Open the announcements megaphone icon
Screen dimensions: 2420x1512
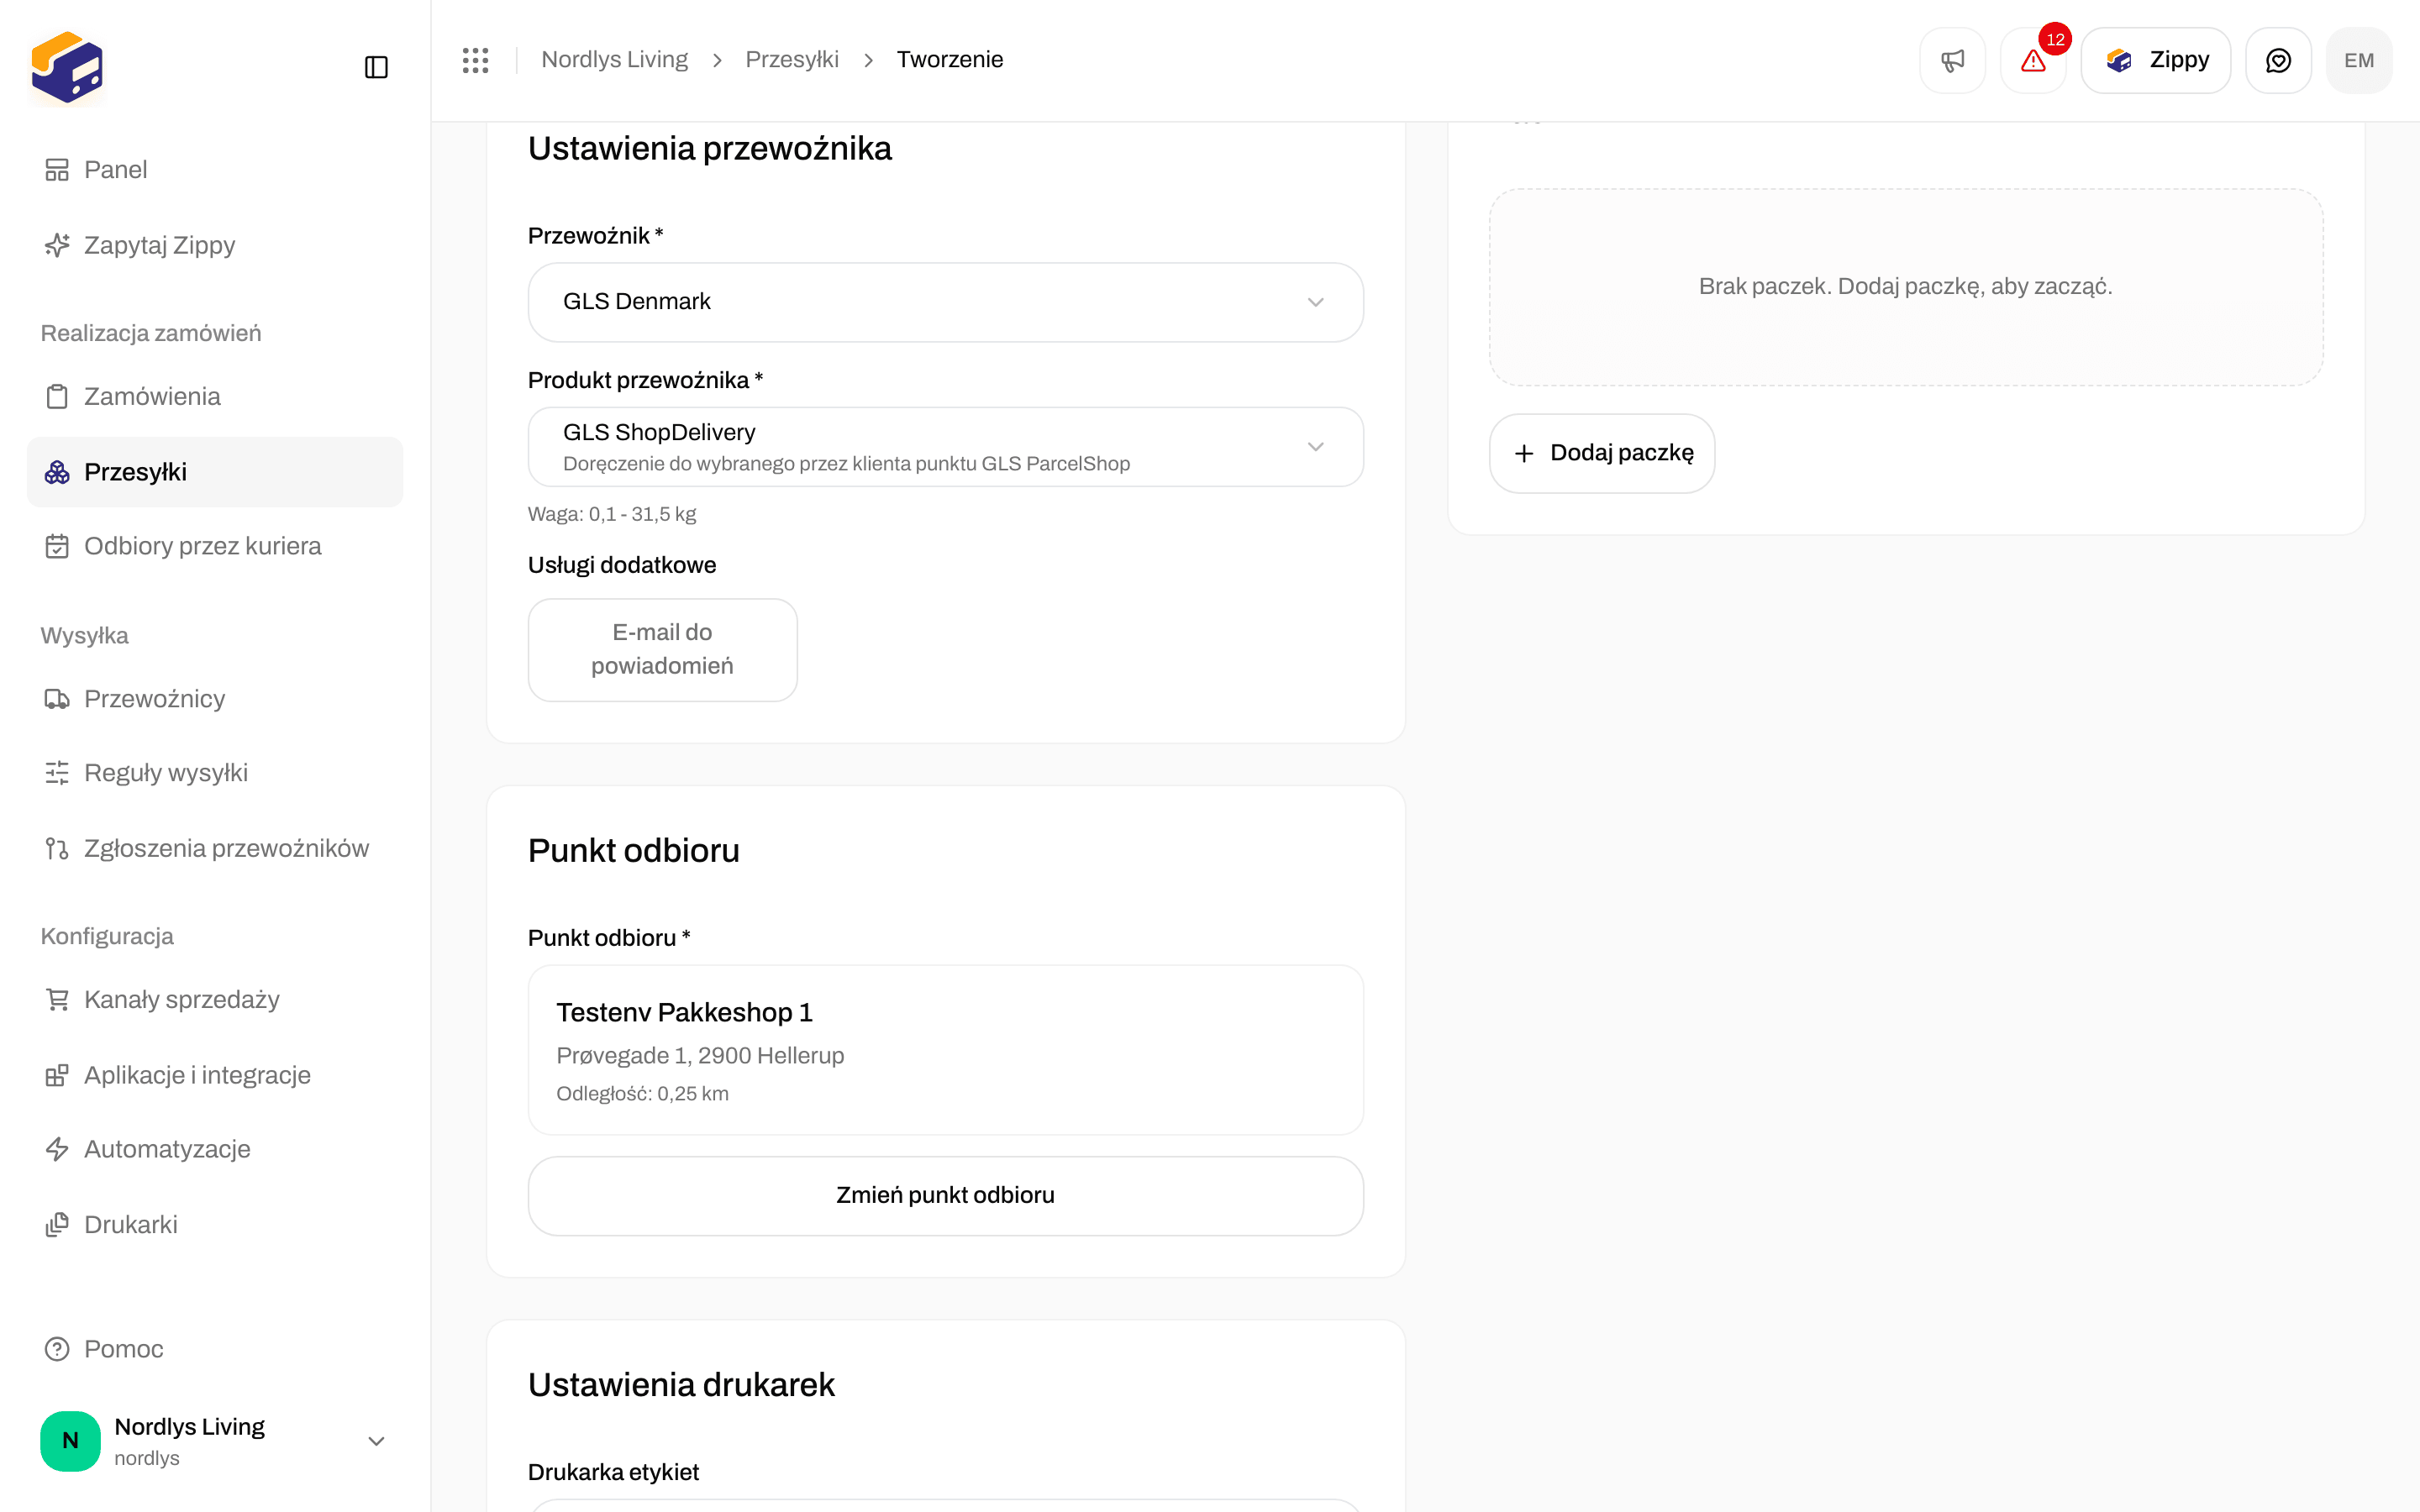pos(1952,60)
